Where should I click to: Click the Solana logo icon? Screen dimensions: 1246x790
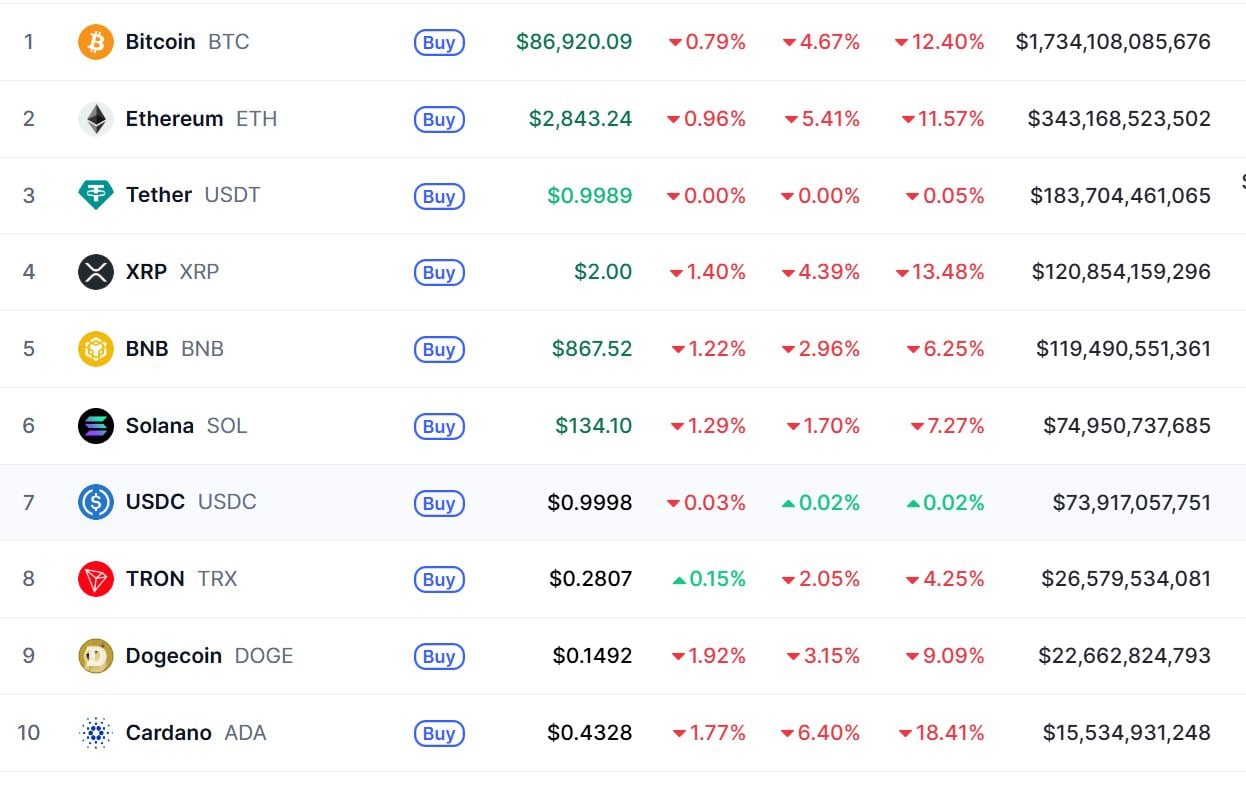[96, 426]
